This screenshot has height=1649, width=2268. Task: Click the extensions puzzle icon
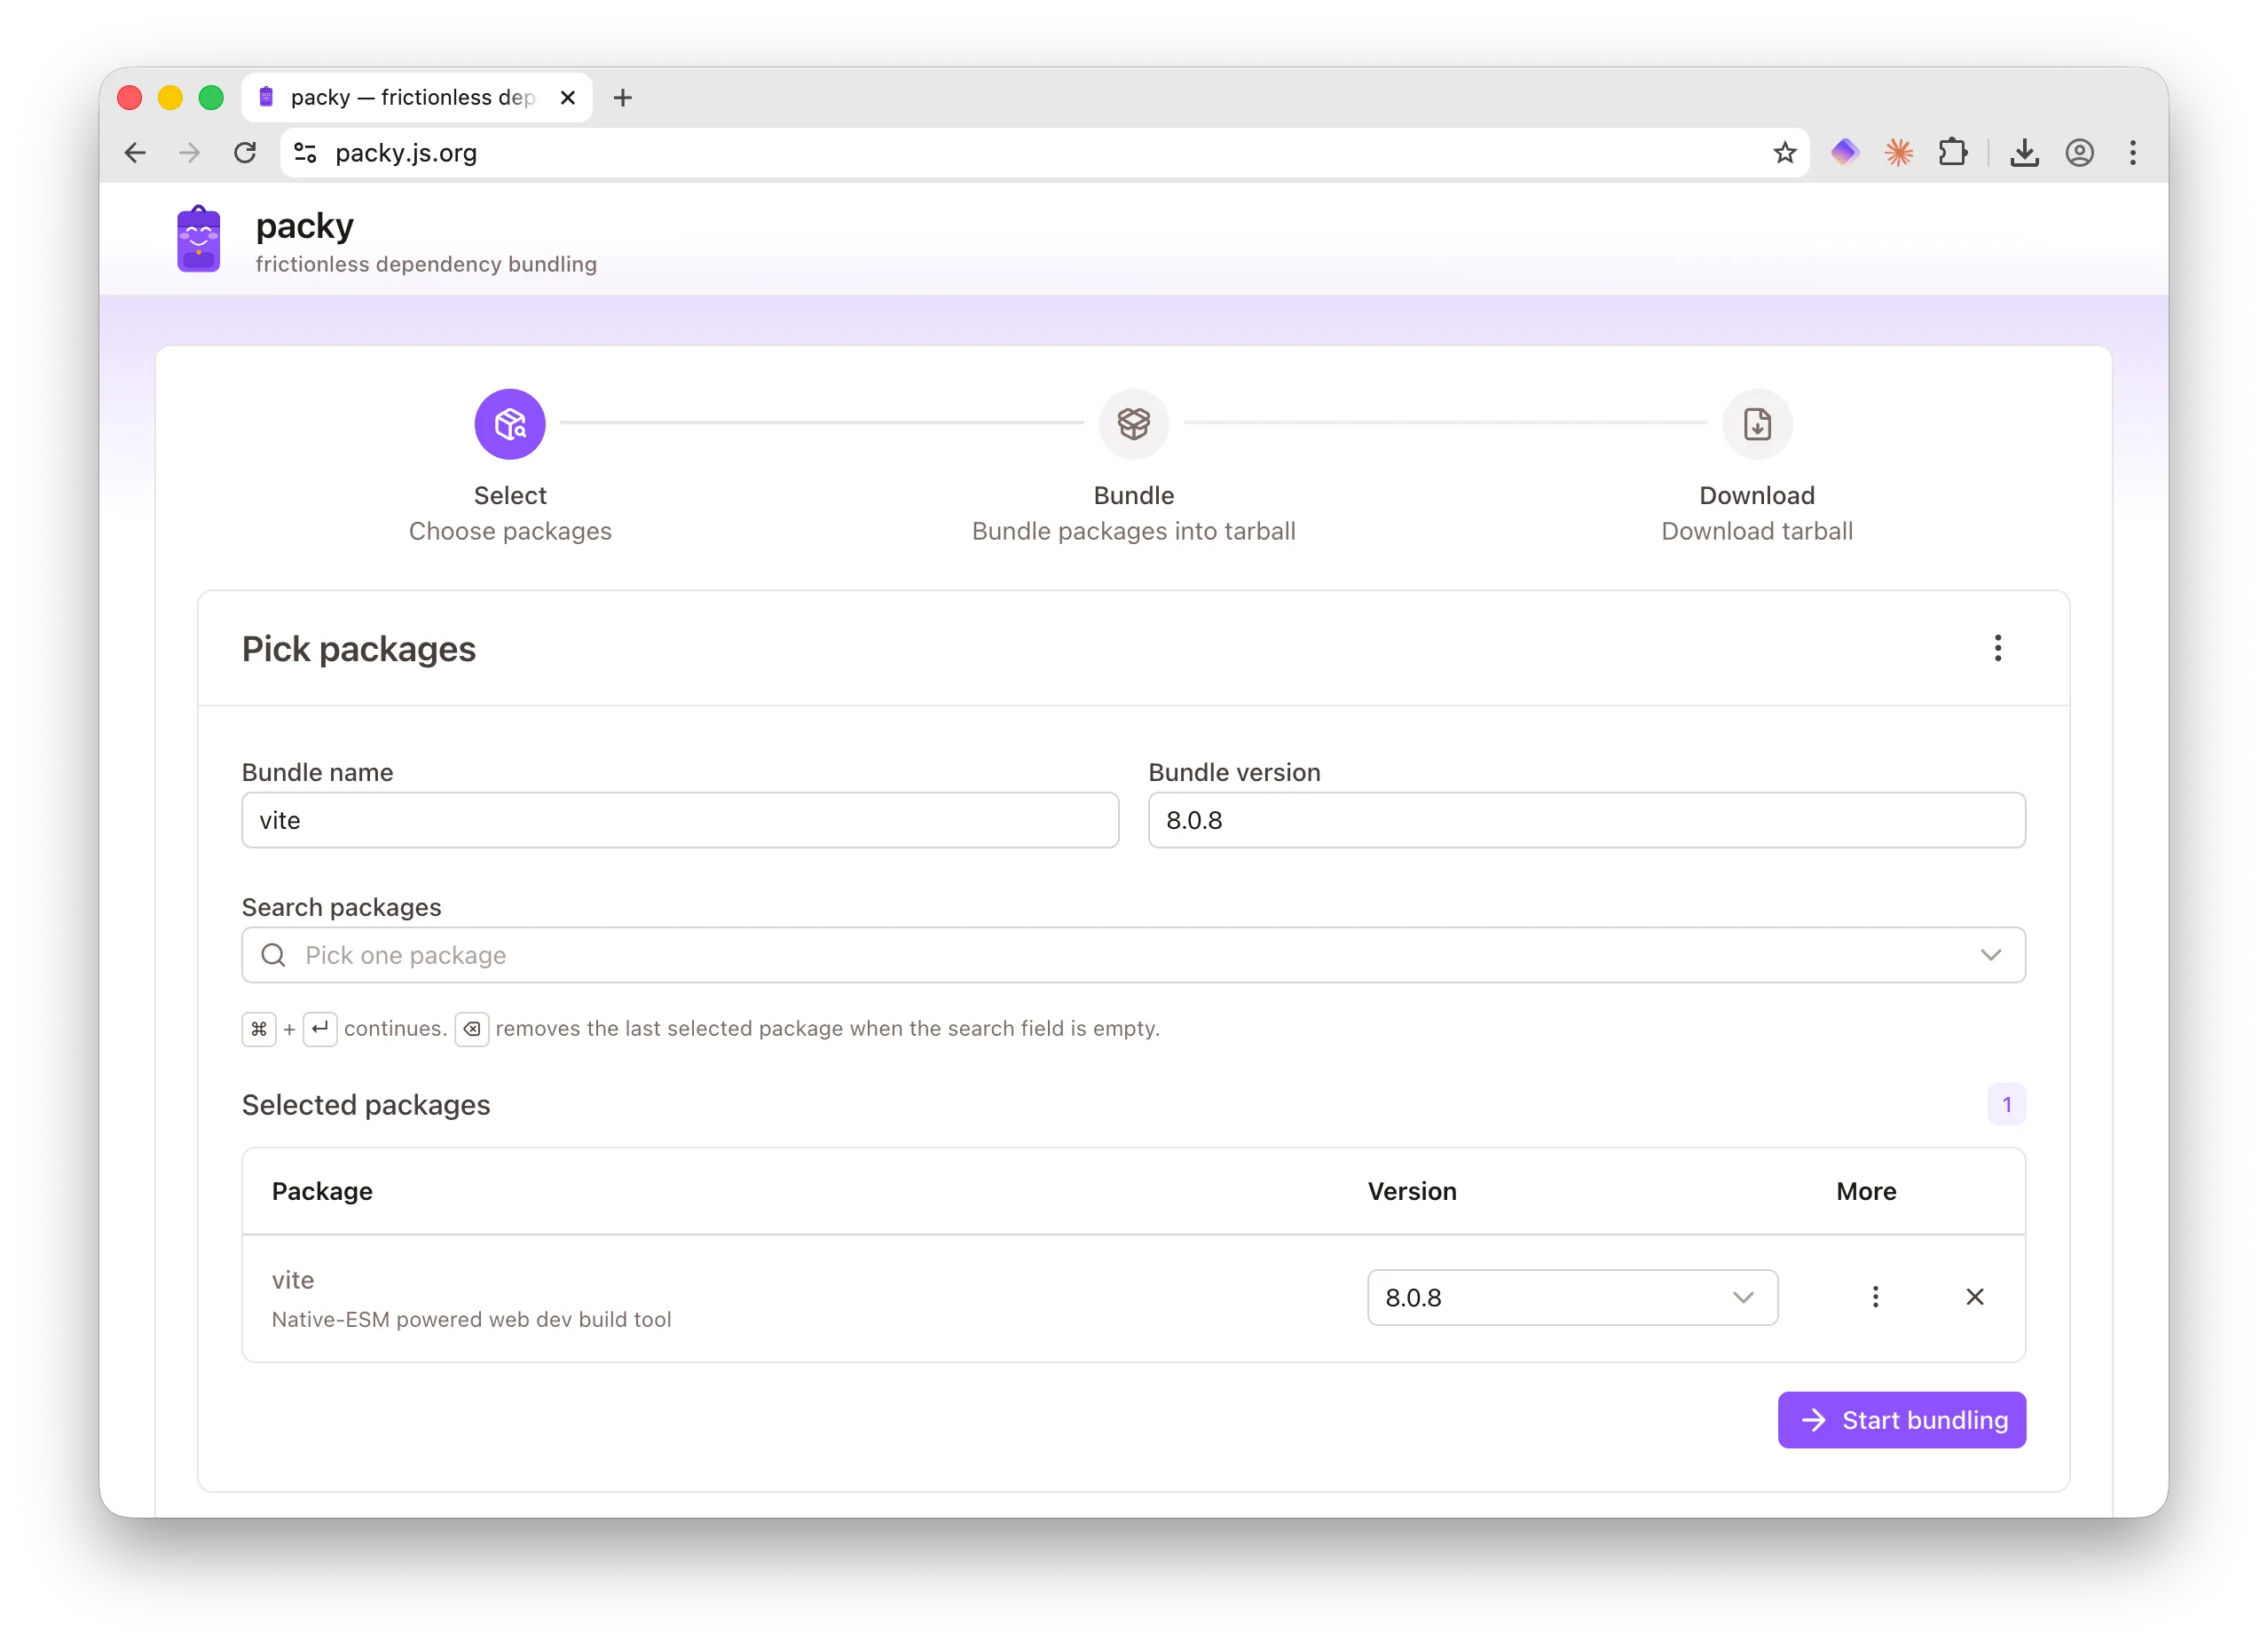point(1954,152)
